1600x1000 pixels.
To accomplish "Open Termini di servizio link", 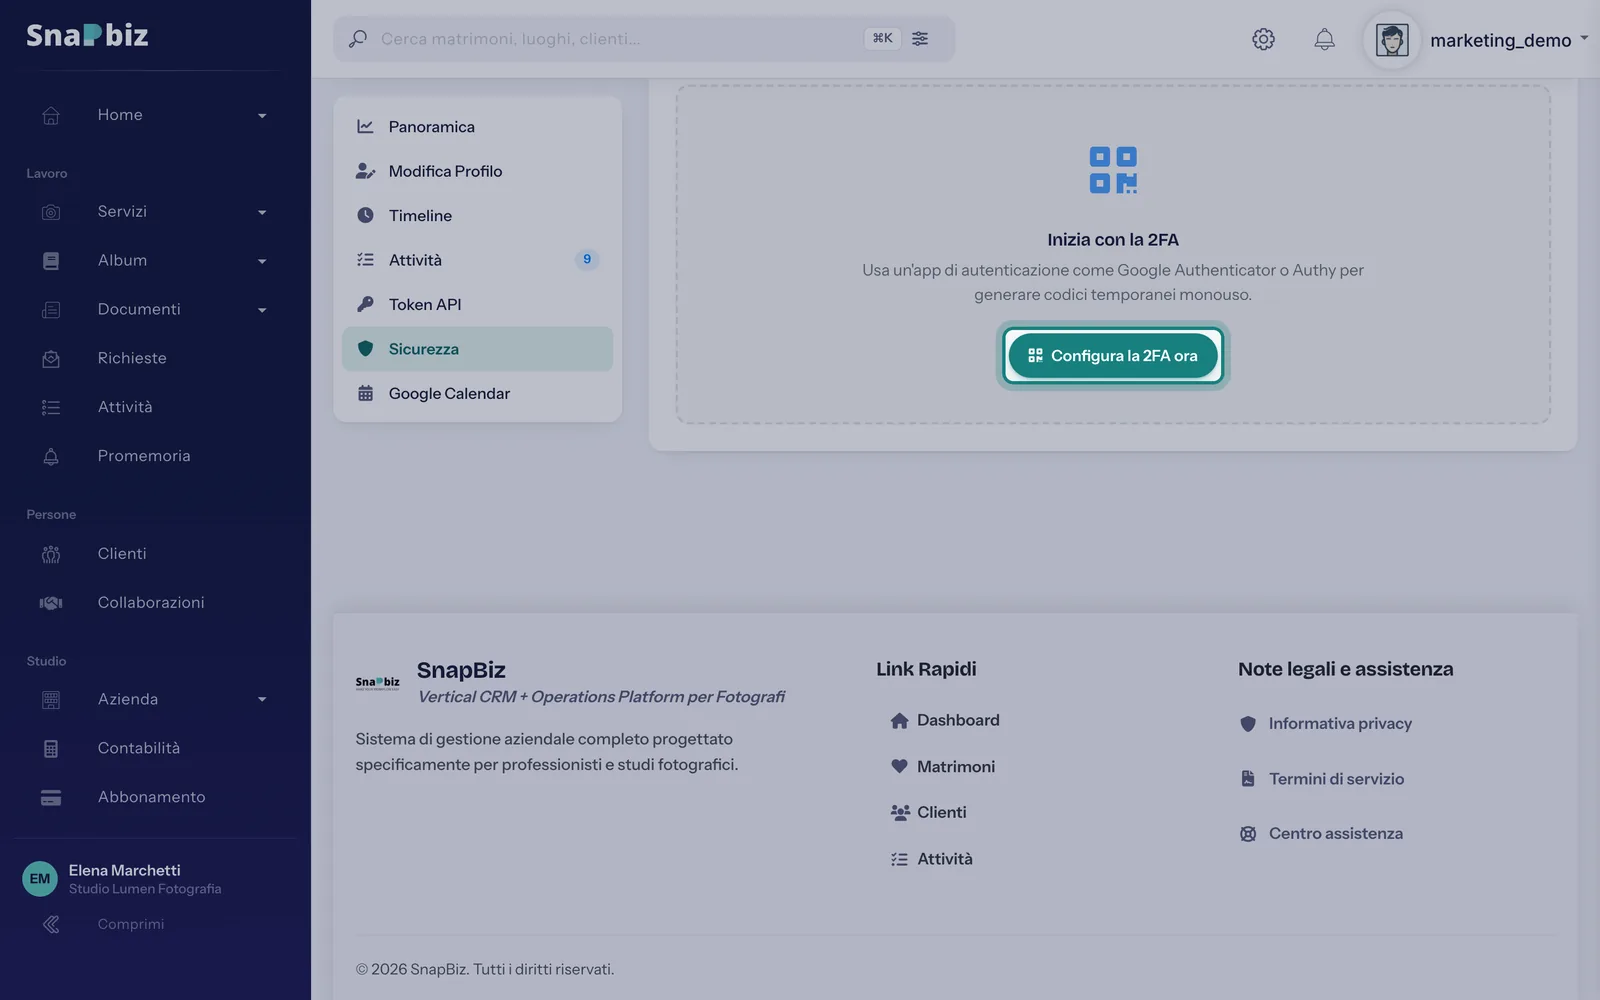I will click(1321, 779).
